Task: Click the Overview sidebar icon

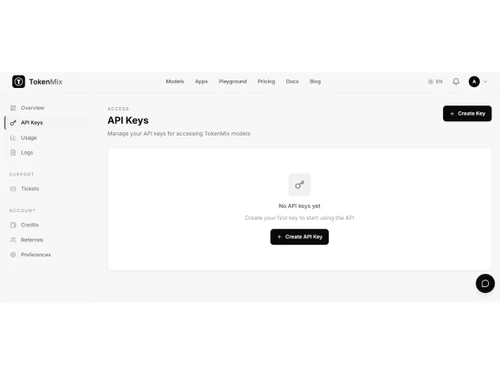Action: pos(13,108)
